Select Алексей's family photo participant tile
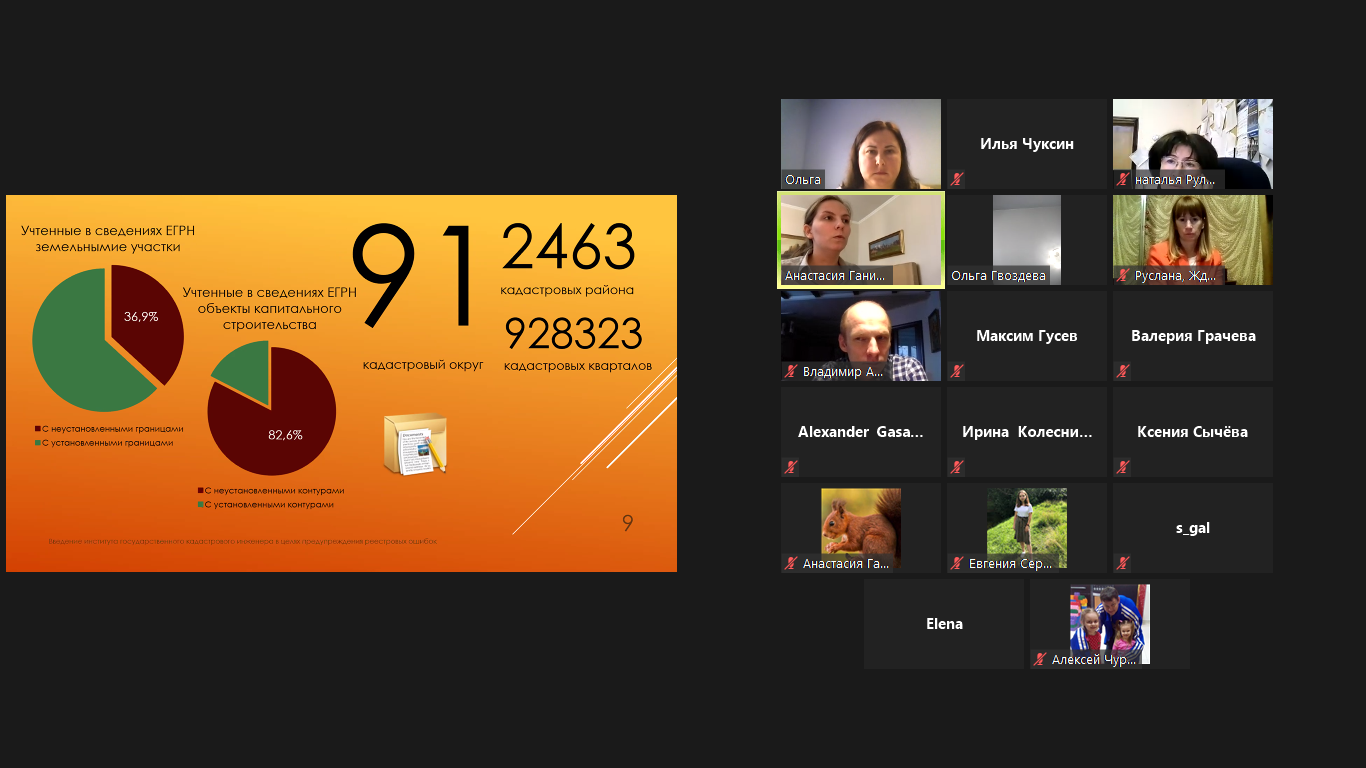1366x768 pixels. coord(1110,624)
